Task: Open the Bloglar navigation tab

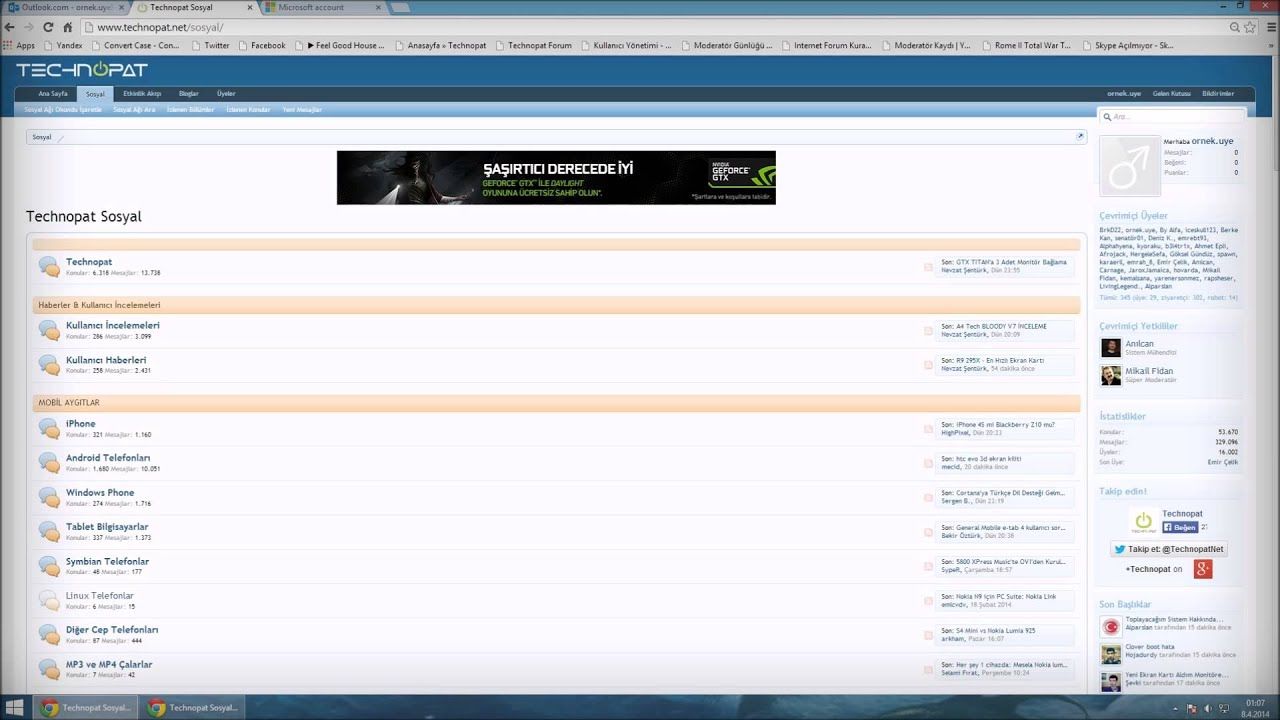Action: point(189,93)
